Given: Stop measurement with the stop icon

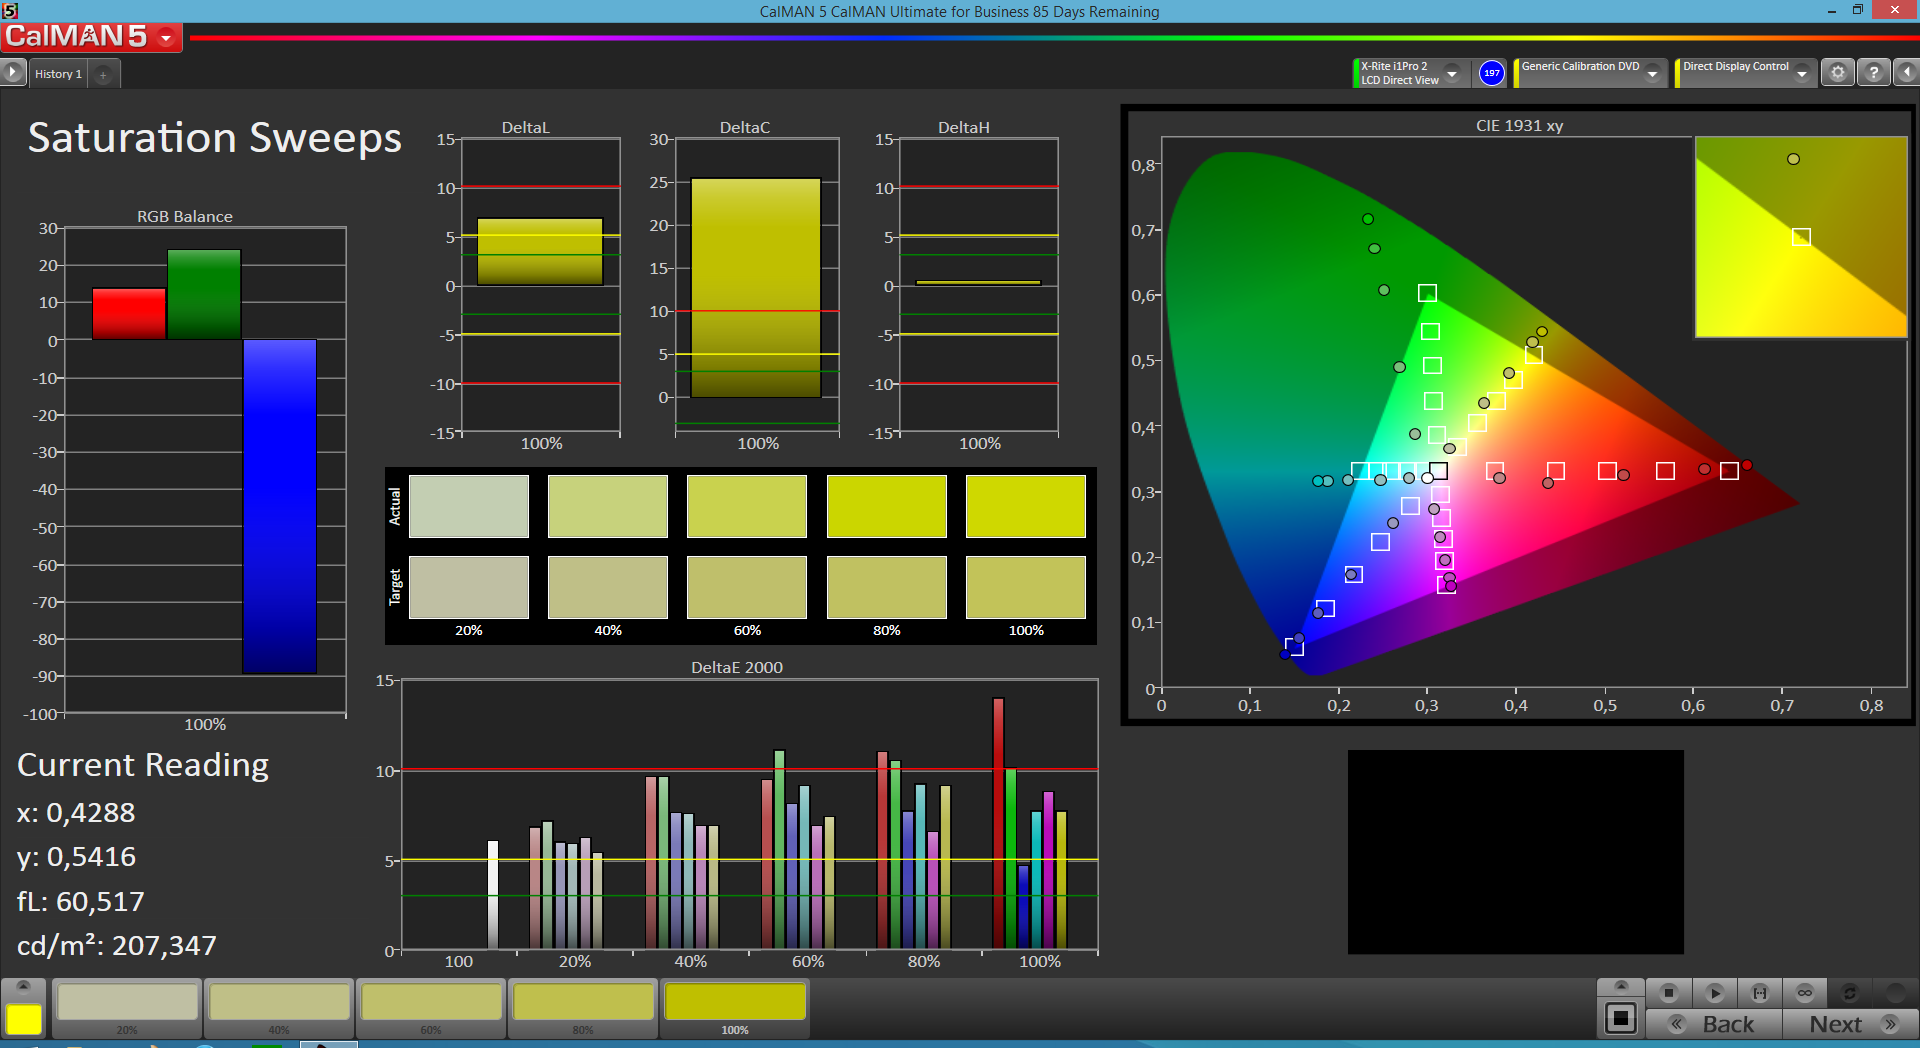Looking at the screenshot, I should tap(1668, 993).
